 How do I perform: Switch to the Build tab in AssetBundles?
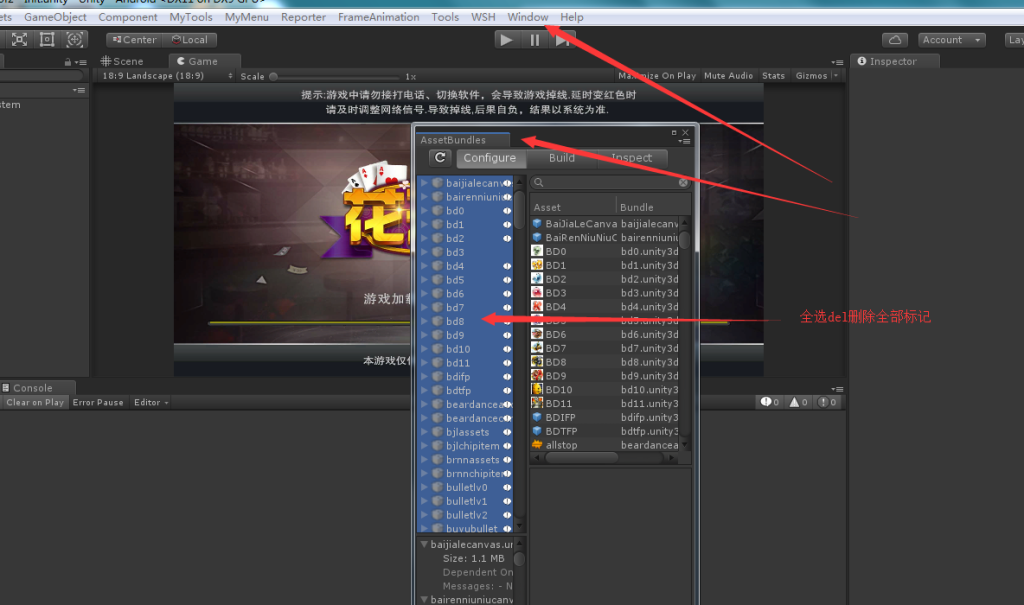(x=562, y=157)
